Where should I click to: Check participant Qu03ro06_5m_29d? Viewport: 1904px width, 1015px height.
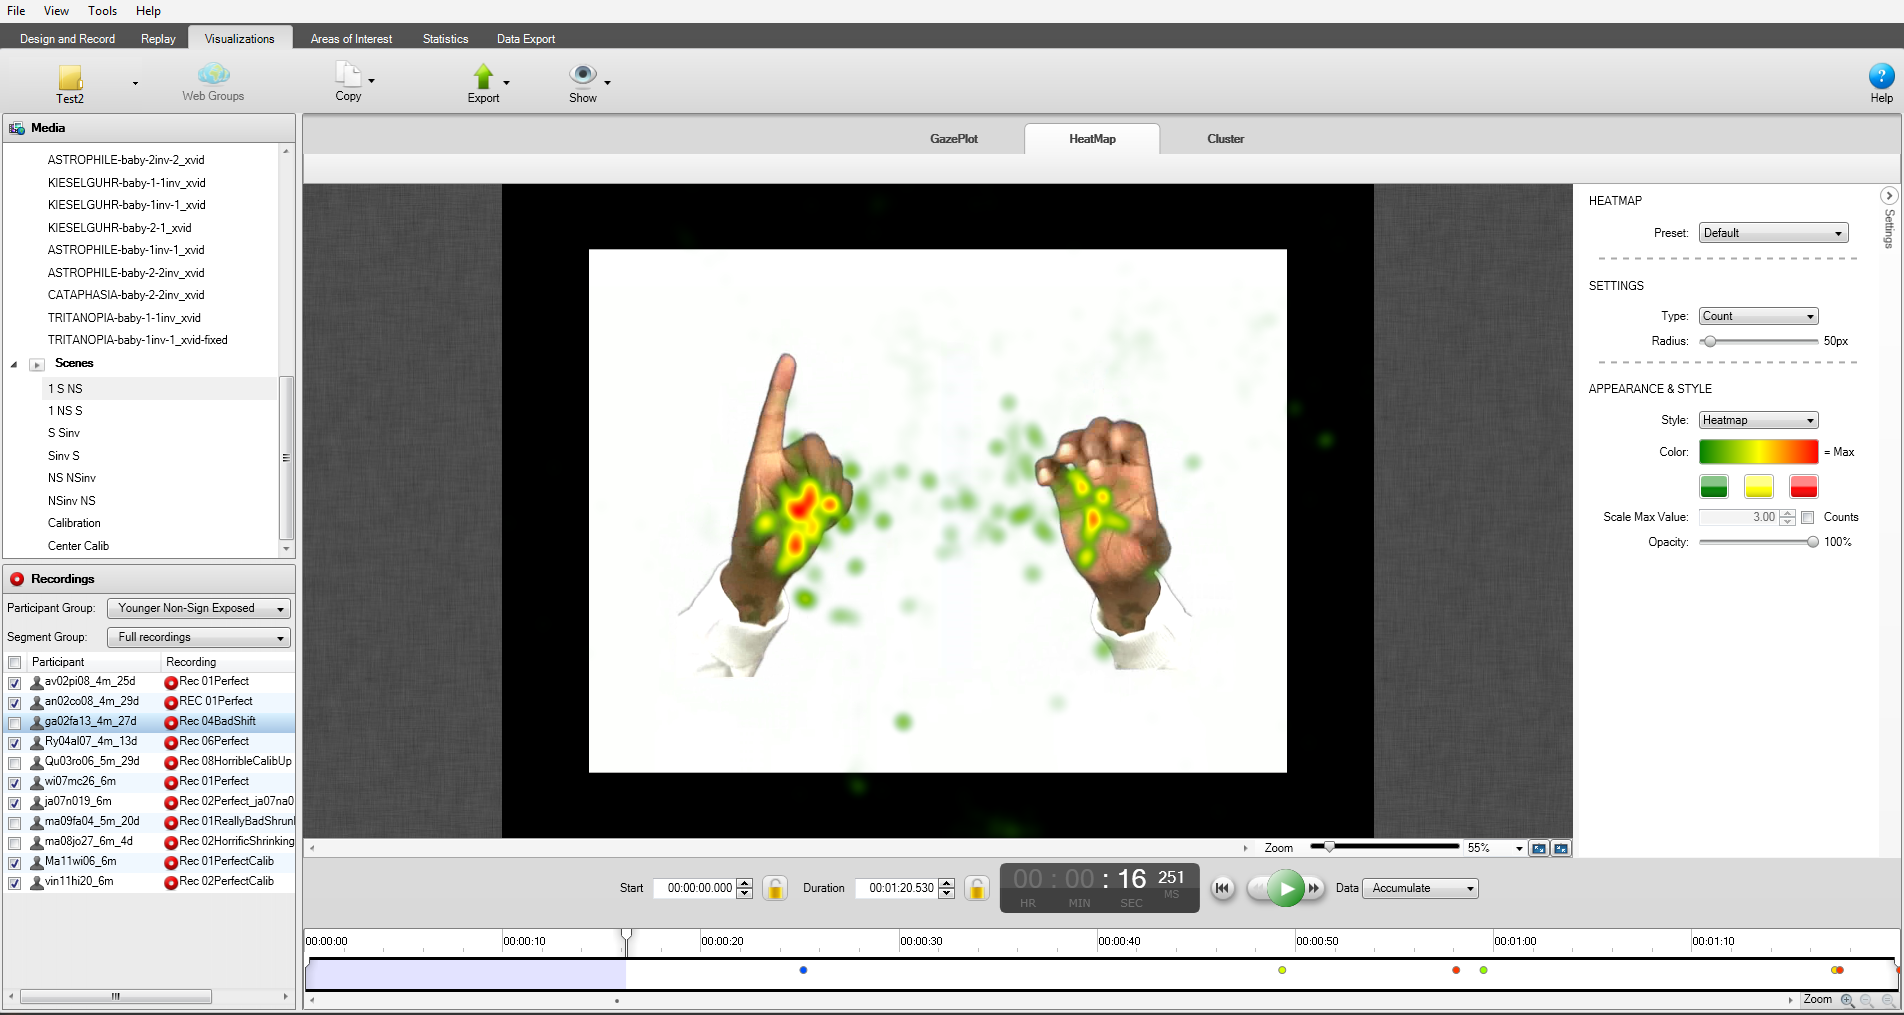[x=15, y=763]
